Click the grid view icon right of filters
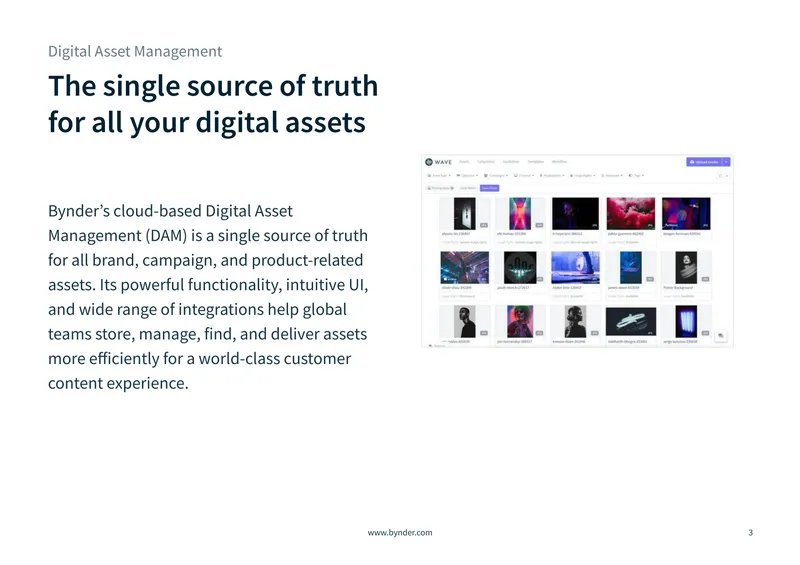Image resolution: width=800 pixels, height=565 pixels. [720, 176]
